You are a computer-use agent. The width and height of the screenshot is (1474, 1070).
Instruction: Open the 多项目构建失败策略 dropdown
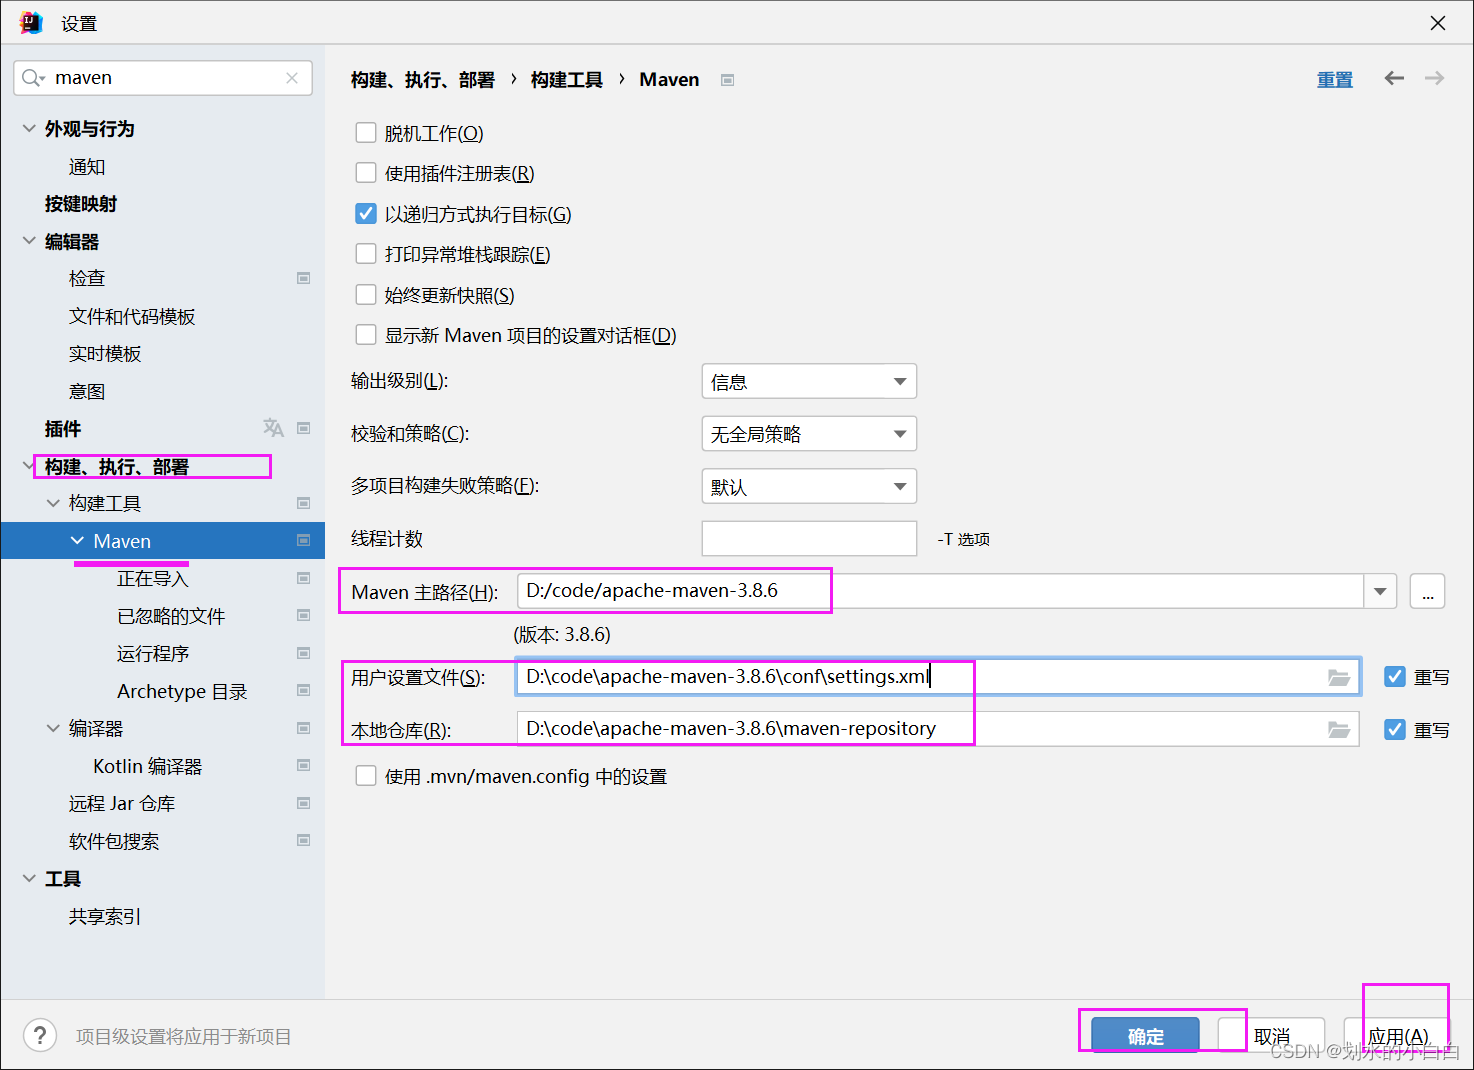tap(809, 486)
